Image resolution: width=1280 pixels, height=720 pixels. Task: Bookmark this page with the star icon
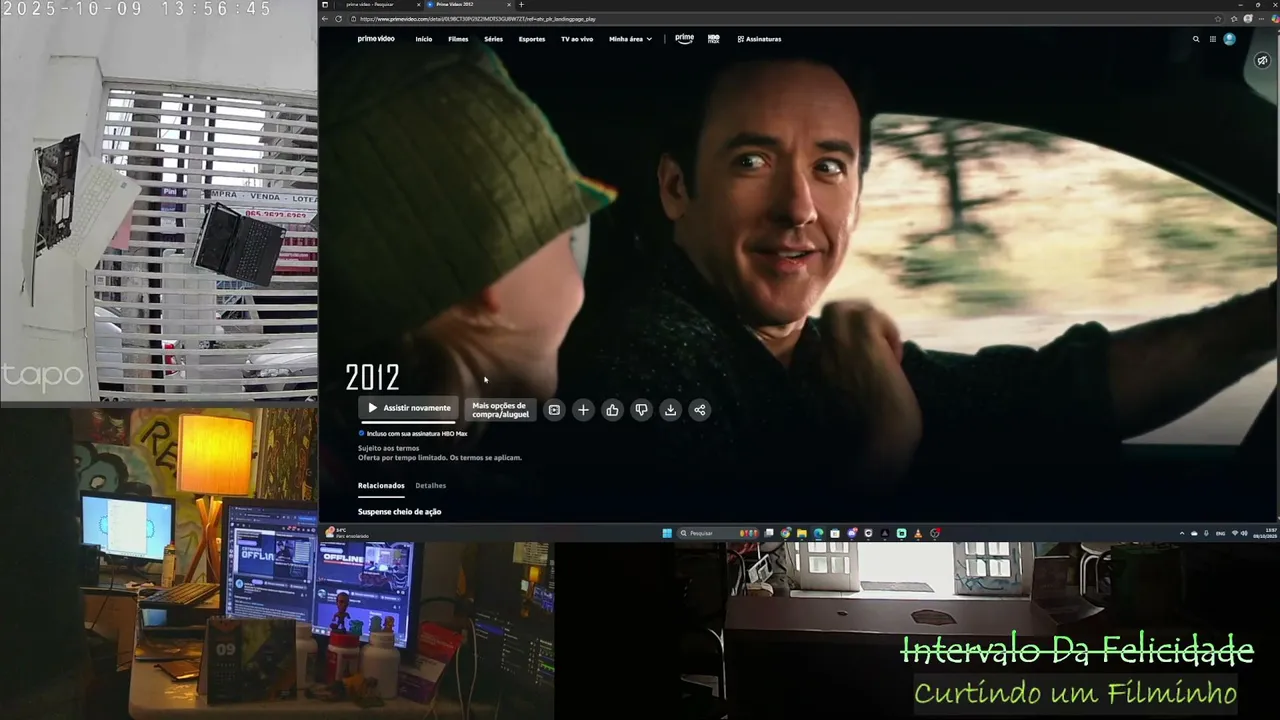(x=1217, y=19)
